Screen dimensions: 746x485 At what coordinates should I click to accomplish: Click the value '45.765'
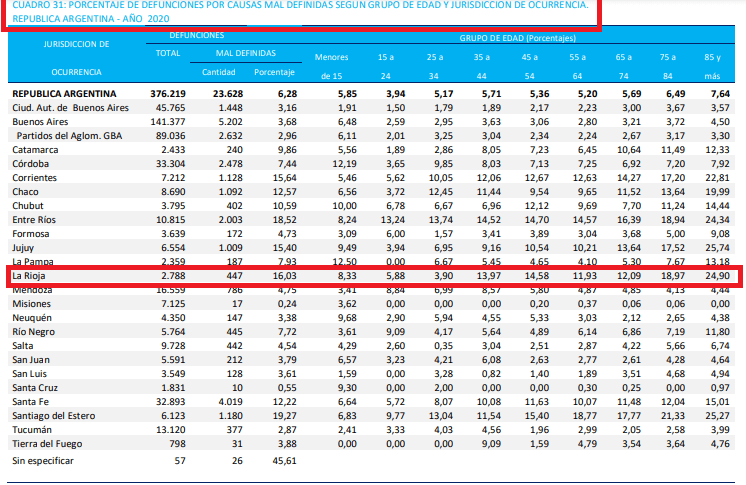pyautogui.click(x=170, y=108)
